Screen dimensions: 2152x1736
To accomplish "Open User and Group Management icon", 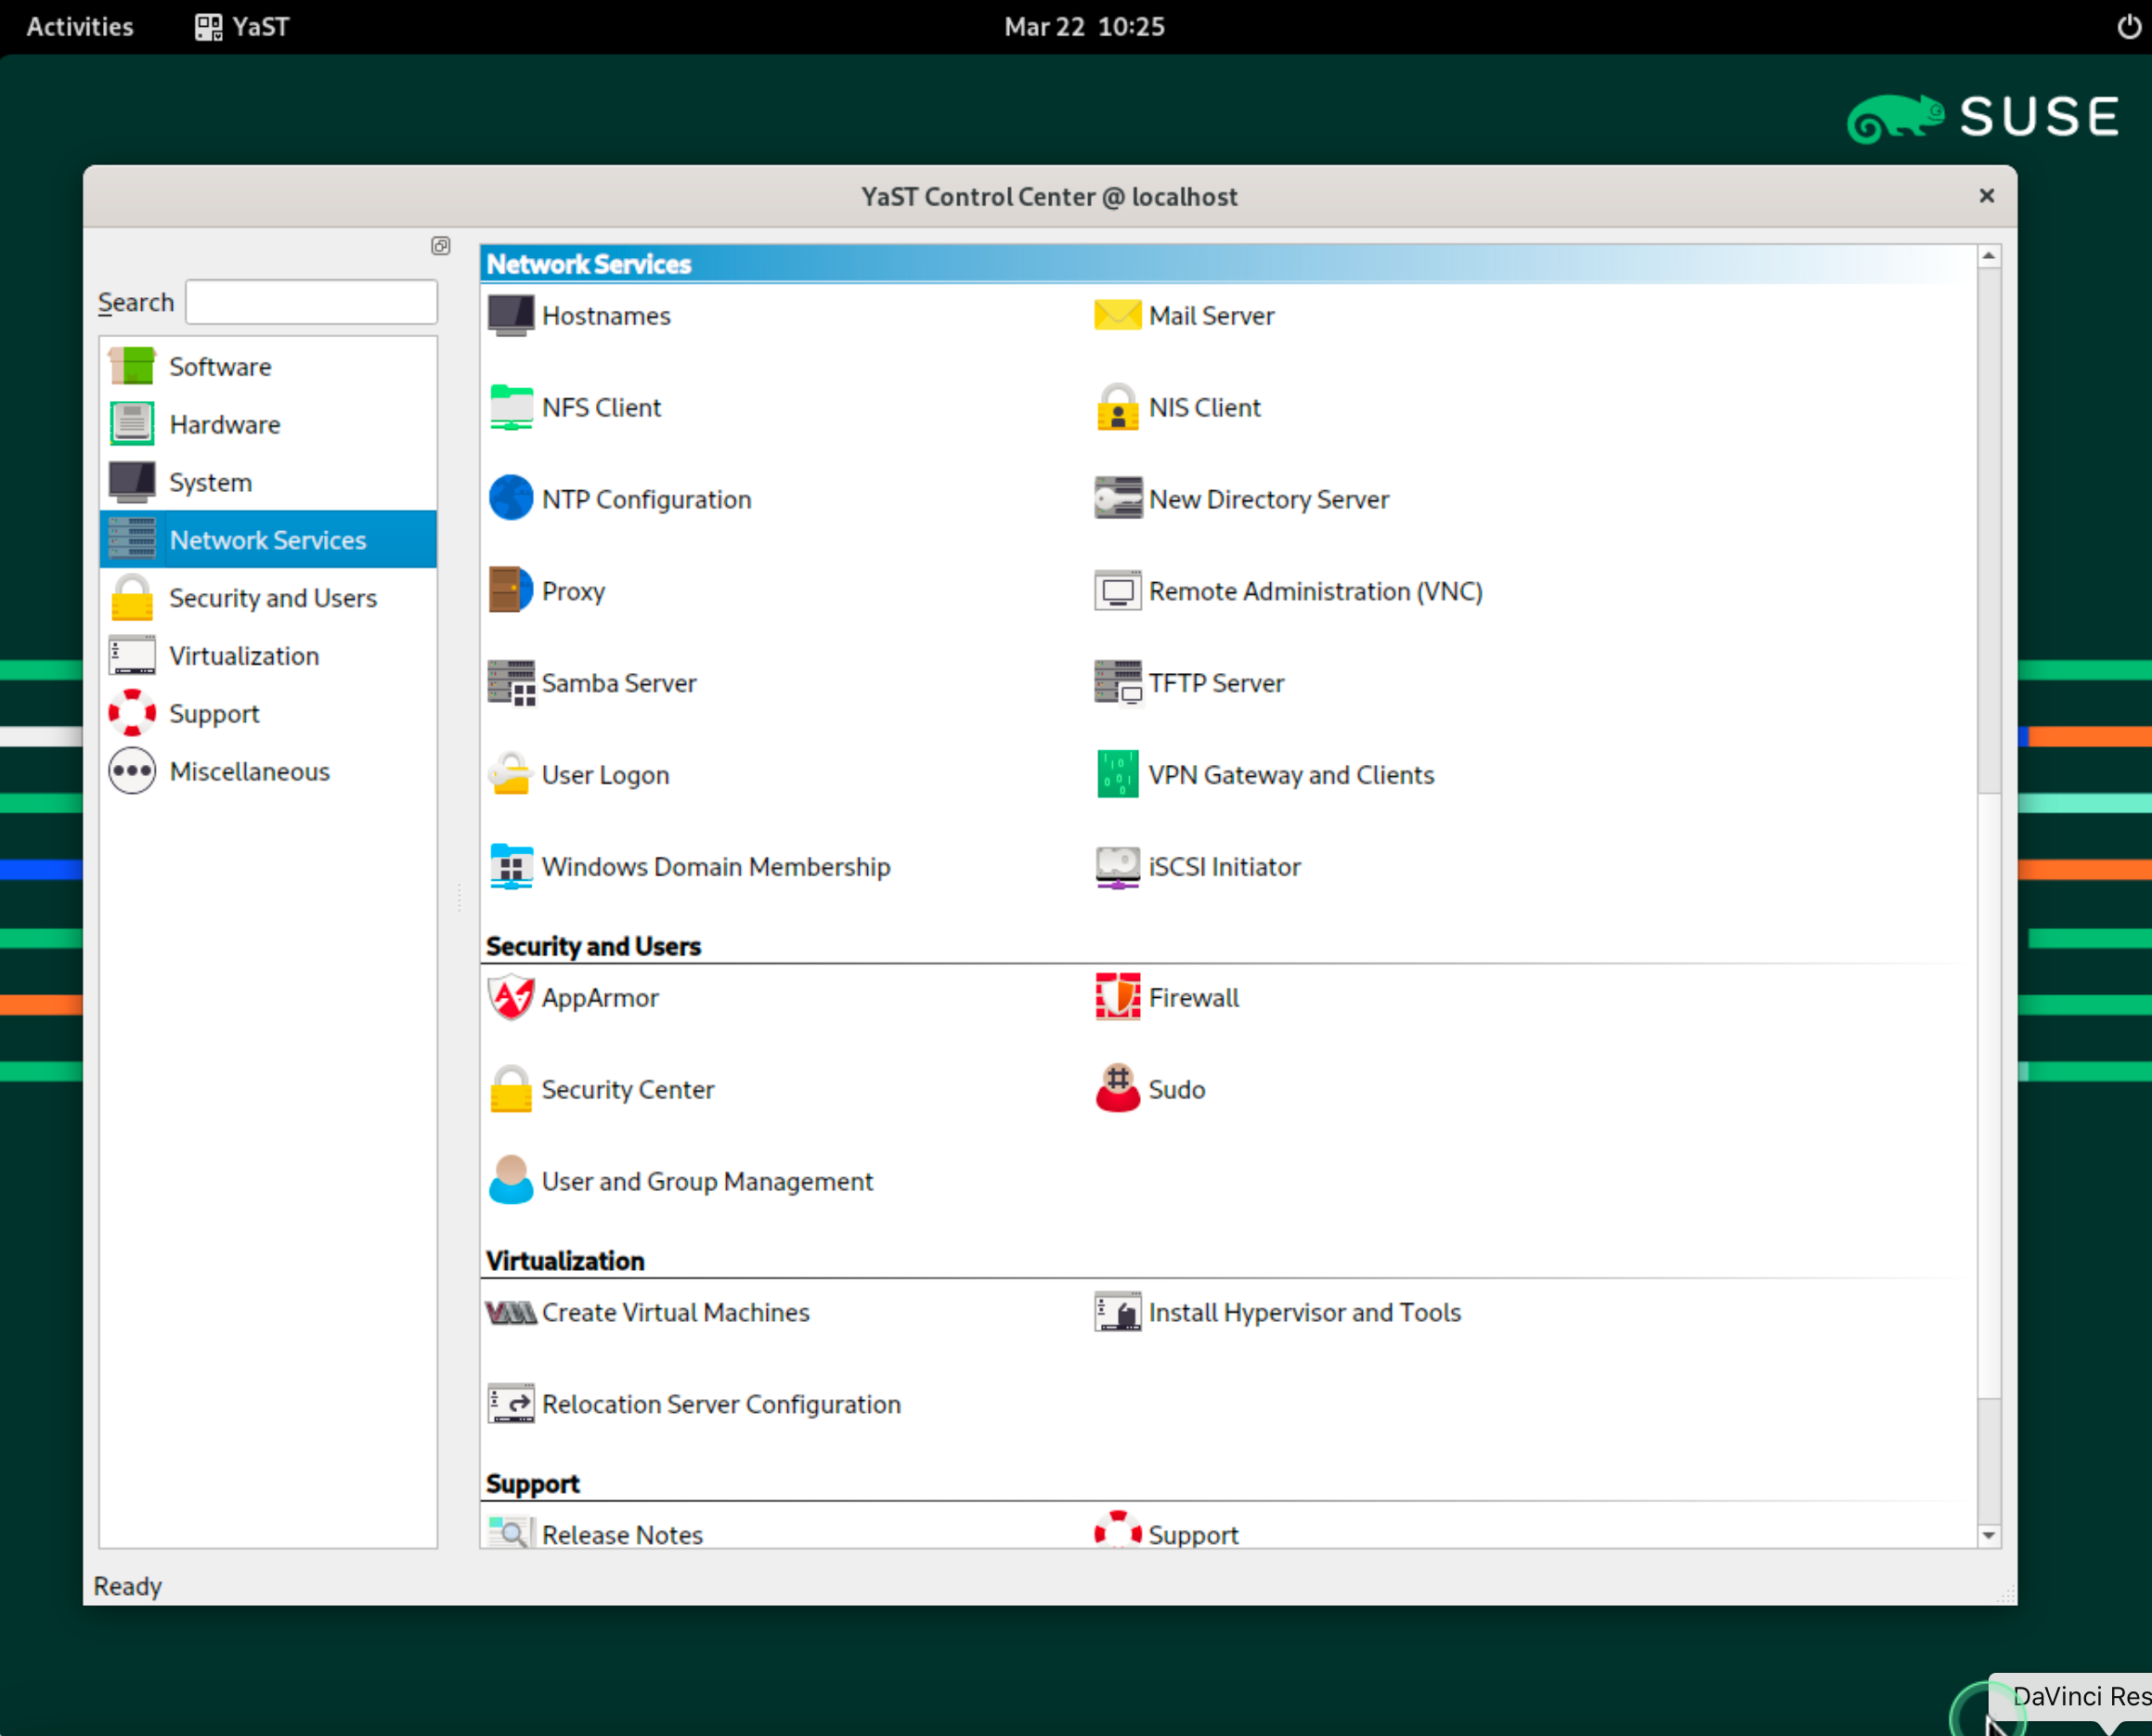I will click(511, 1182).
